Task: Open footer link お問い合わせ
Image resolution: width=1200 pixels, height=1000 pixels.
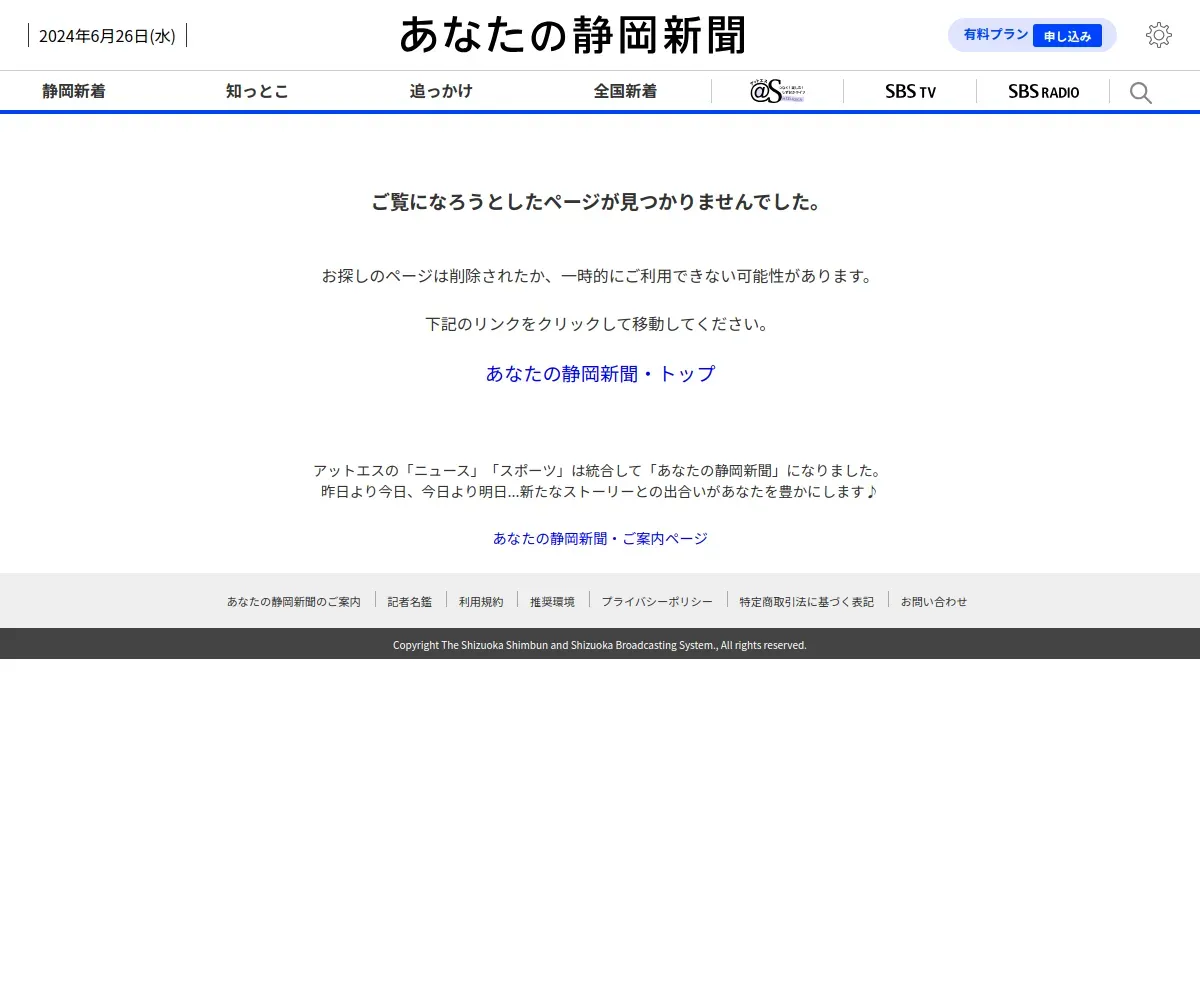Action: (x=934, y=601)
